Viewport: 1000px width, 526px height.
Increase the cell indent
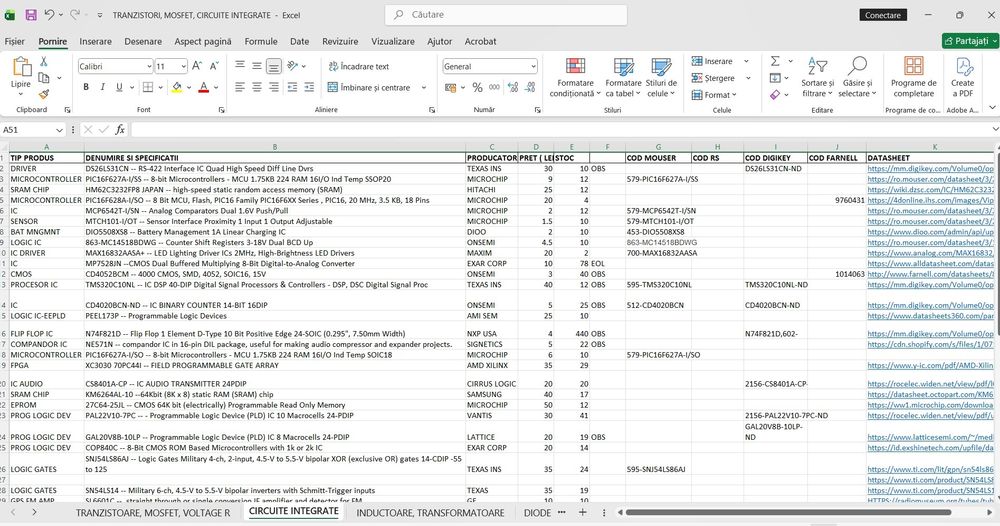309,87
